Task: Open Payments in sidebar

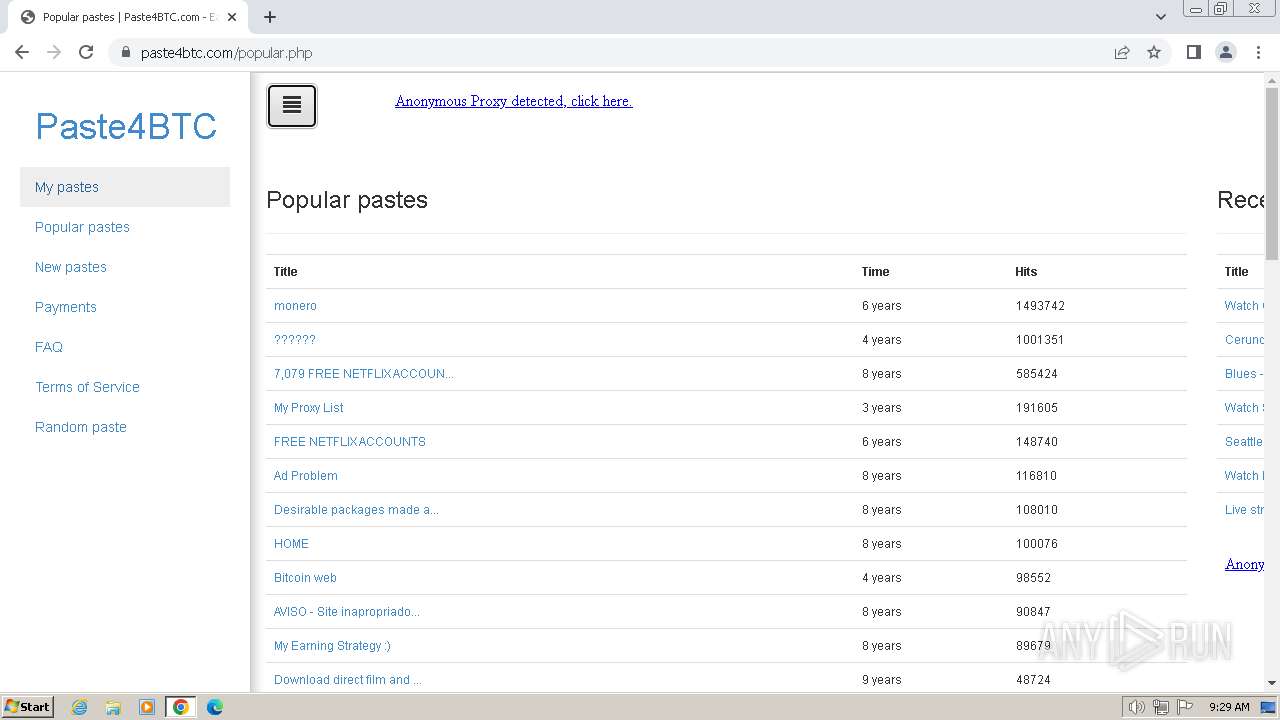Action: click(x=125, y=307)
